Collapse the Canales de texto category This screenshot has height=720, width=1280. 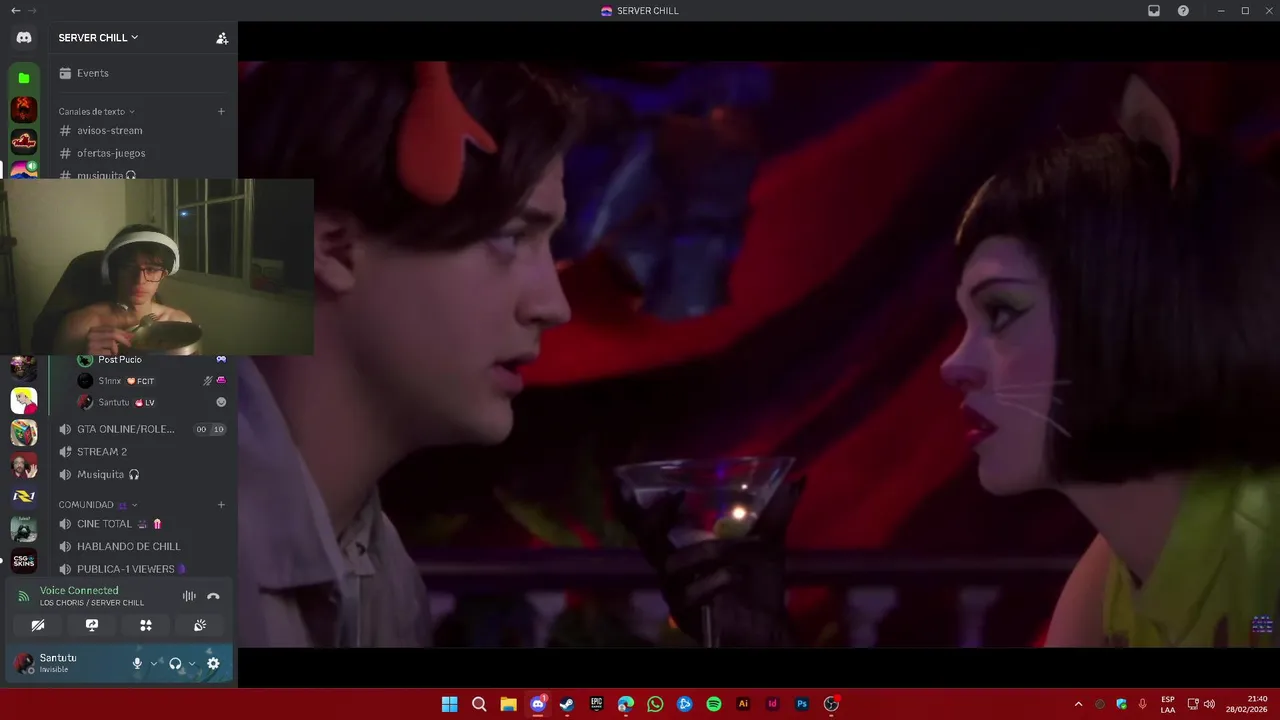pyautogui.click(x=96, y=111)
